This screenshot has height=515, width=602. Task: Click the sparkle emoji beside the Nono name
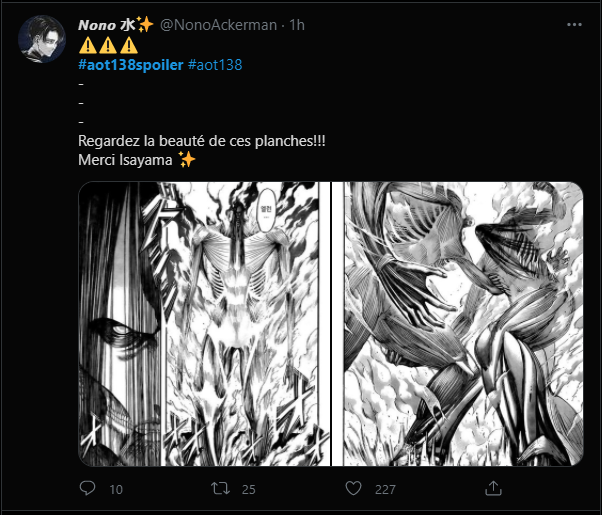click(145, 24)
